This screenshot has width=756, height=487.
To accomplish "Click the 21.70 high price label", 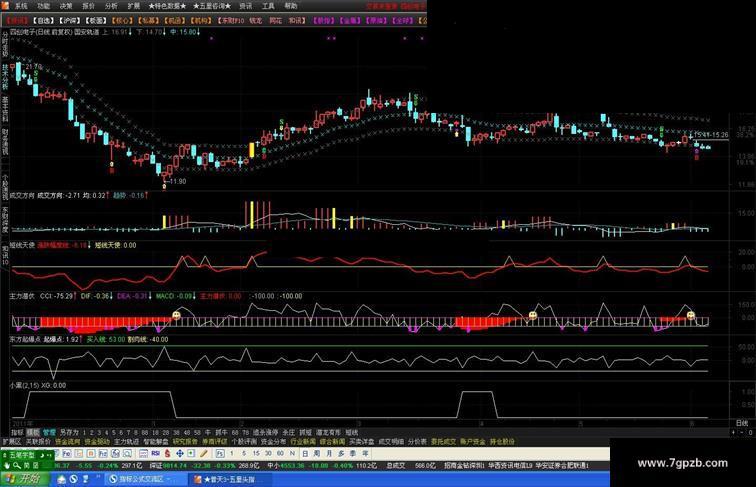I will click(x=33, y=66).
